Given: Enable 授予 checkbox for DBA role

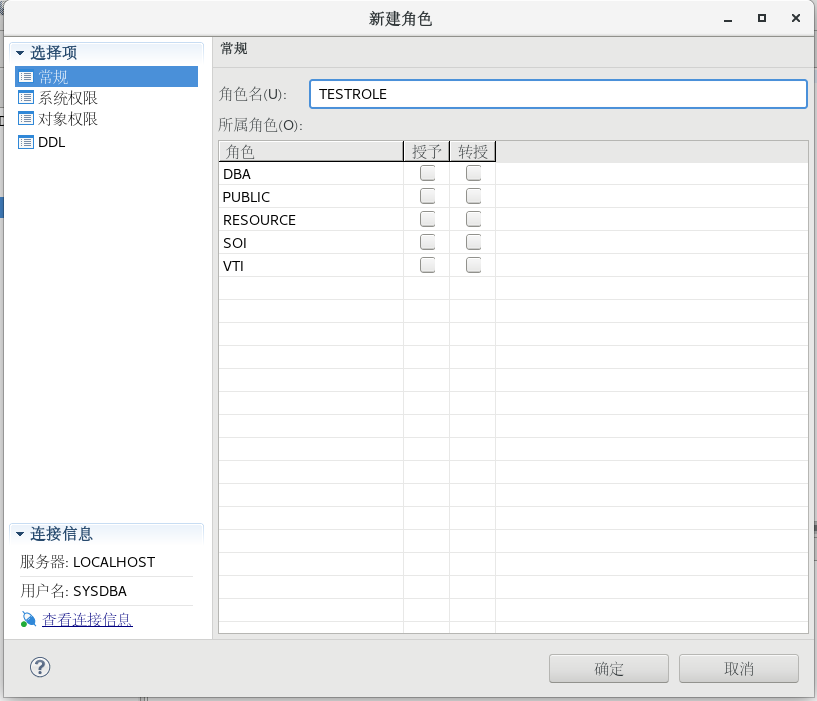Looking at the screenshot, I should coord(427,172).
